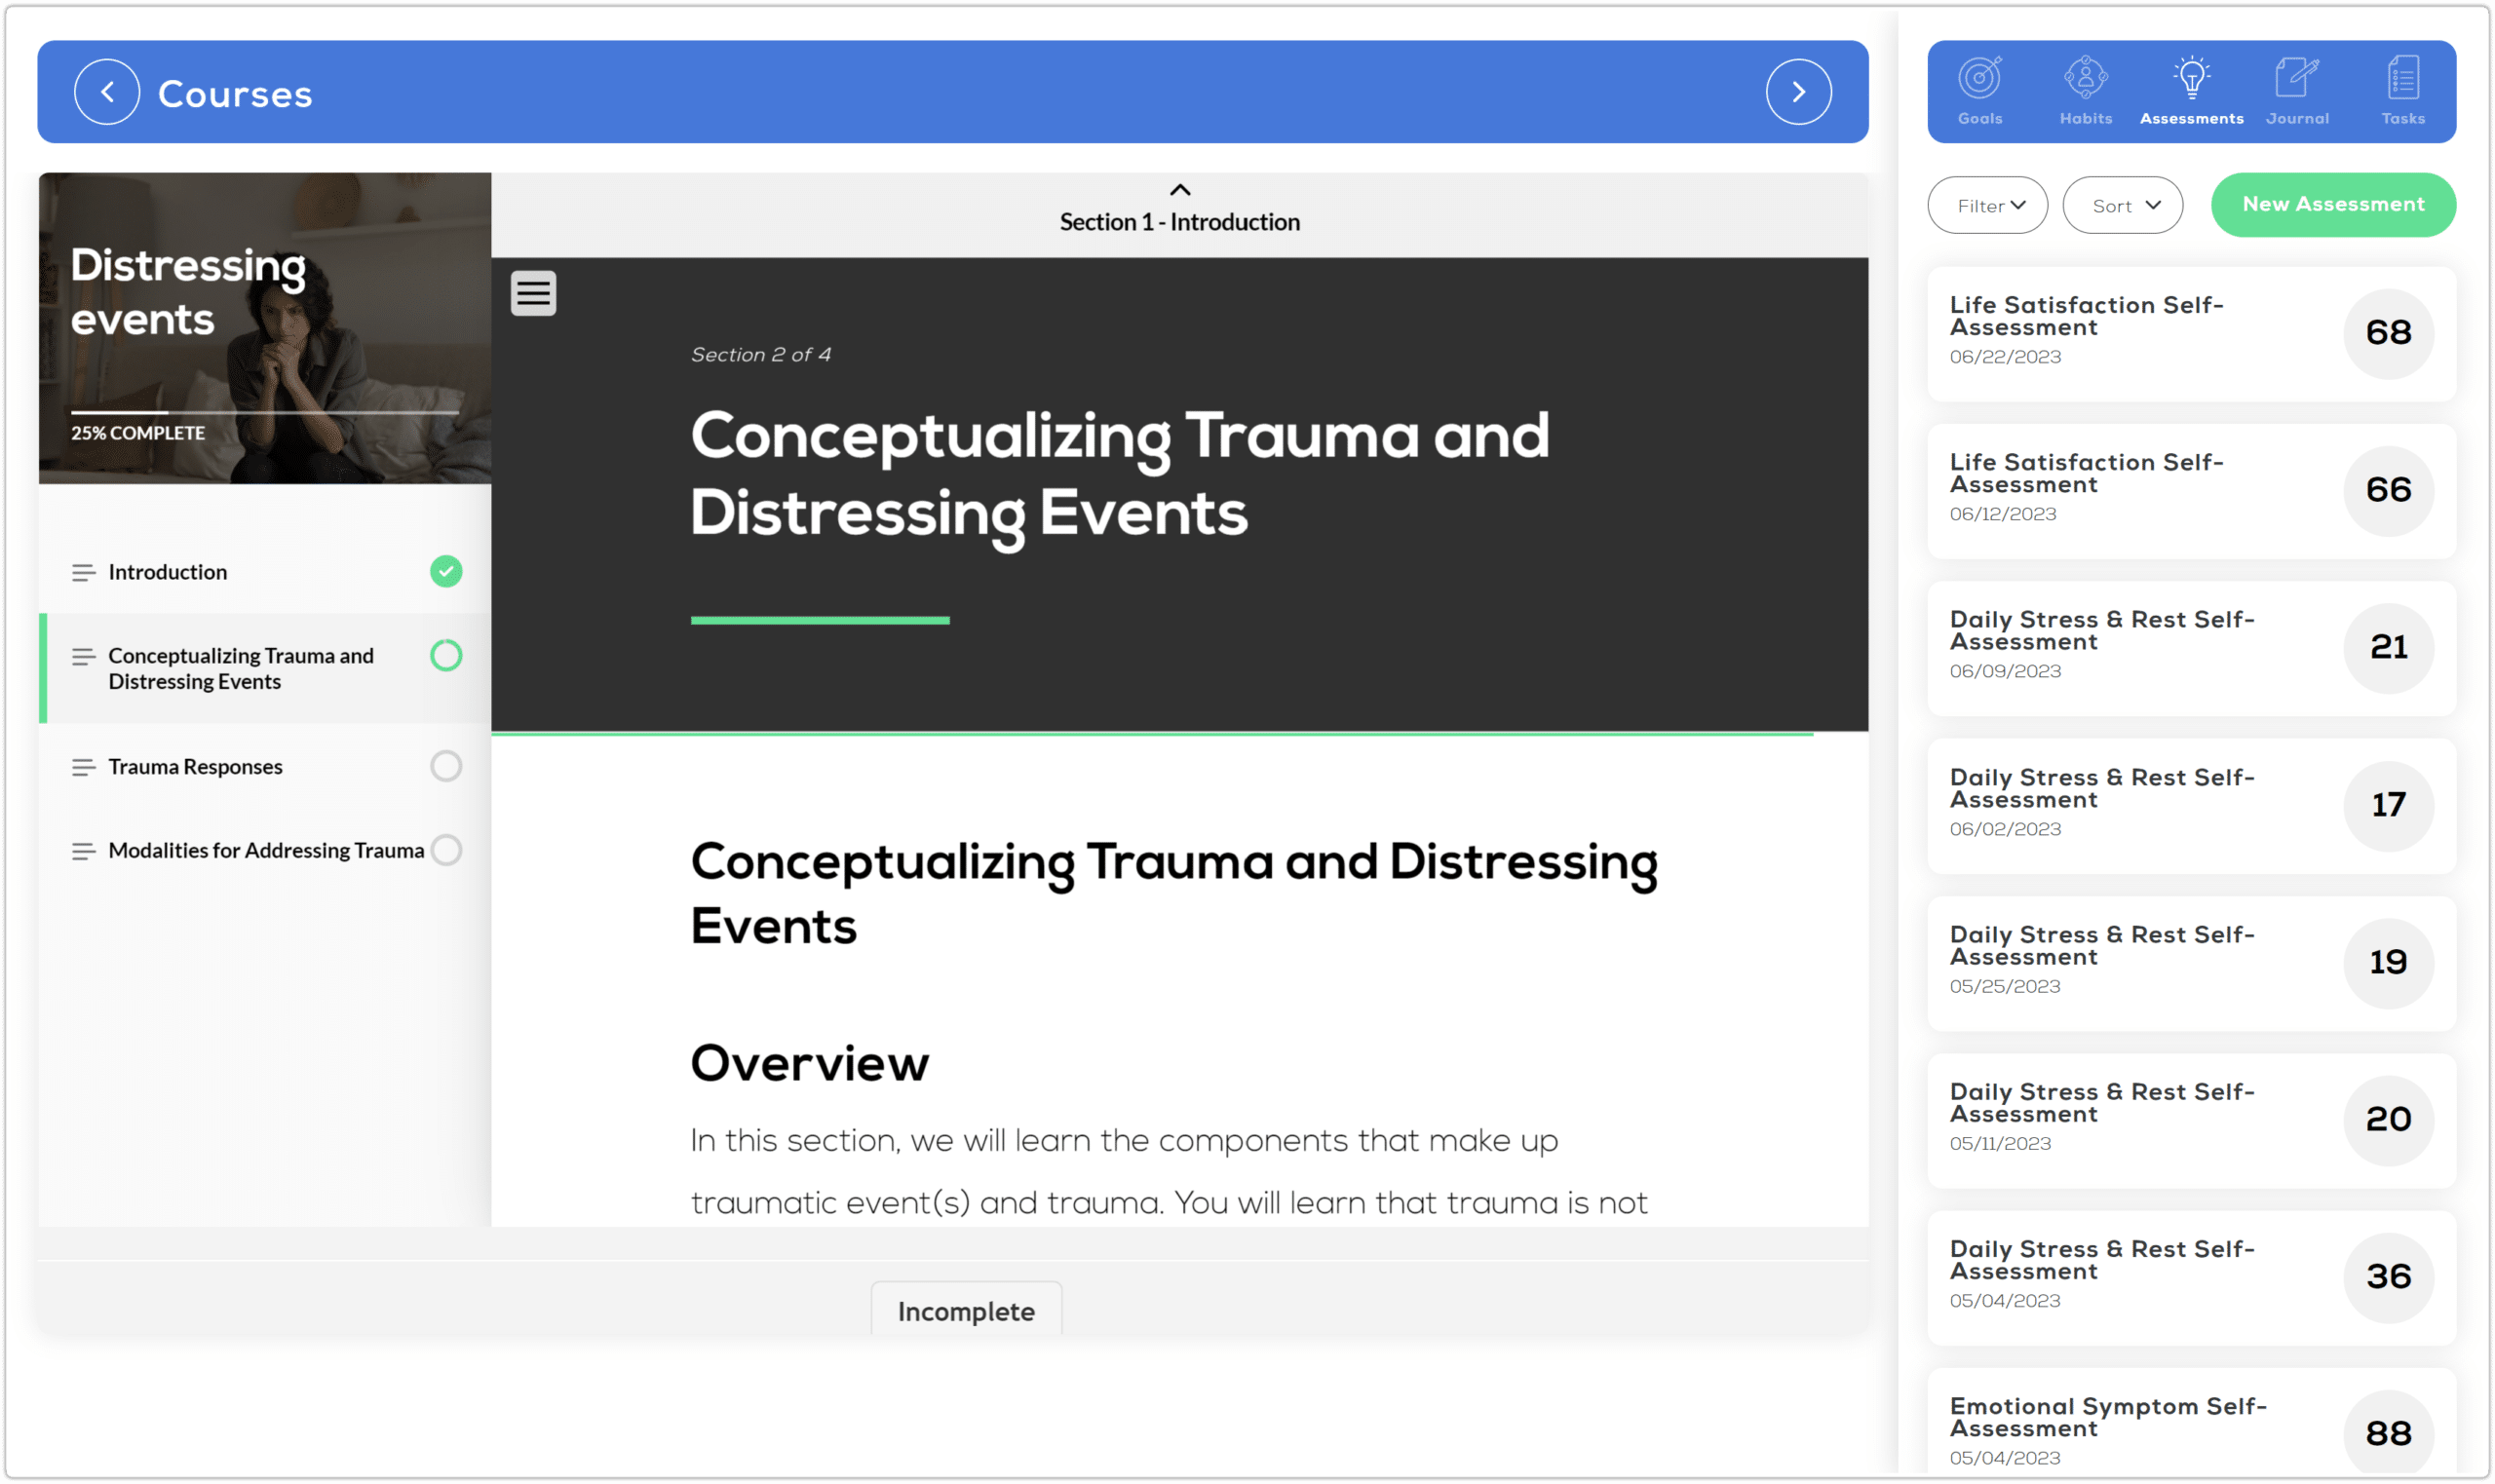Open the Tasks checklist icon

point(2402,79)
